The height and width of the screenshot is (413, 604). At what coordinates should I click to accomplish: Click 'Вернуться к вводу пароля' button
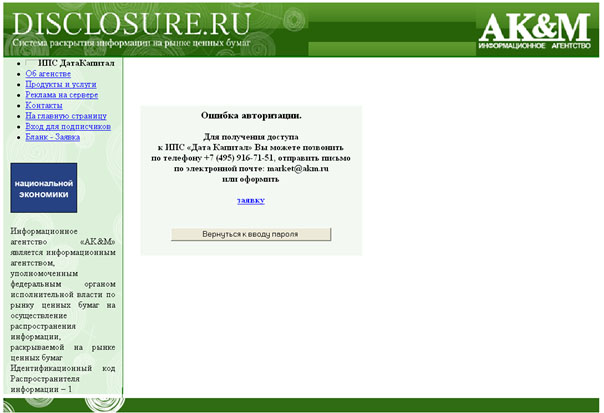[251, 234]
